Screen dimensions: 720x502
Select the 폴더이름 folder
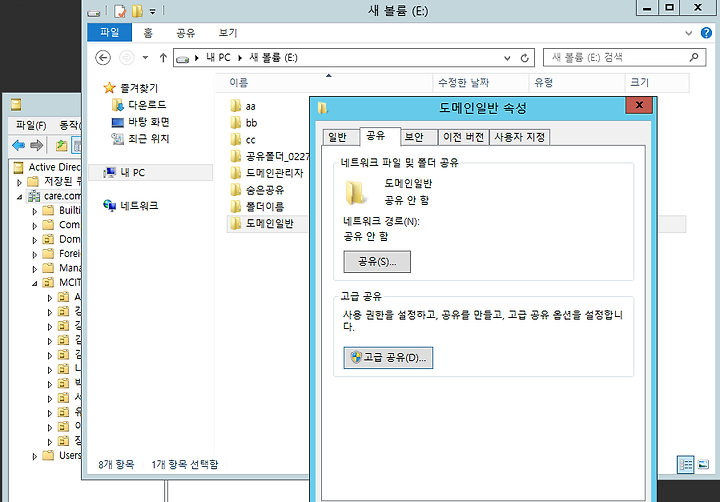(x=257, y=207)
